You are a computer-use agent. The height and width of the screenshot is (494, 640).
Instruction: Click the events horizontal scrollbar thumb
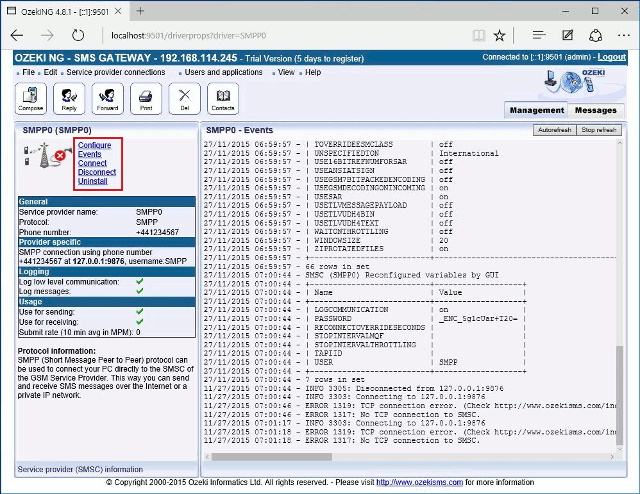pyautogui.click(x=272, y=457)
